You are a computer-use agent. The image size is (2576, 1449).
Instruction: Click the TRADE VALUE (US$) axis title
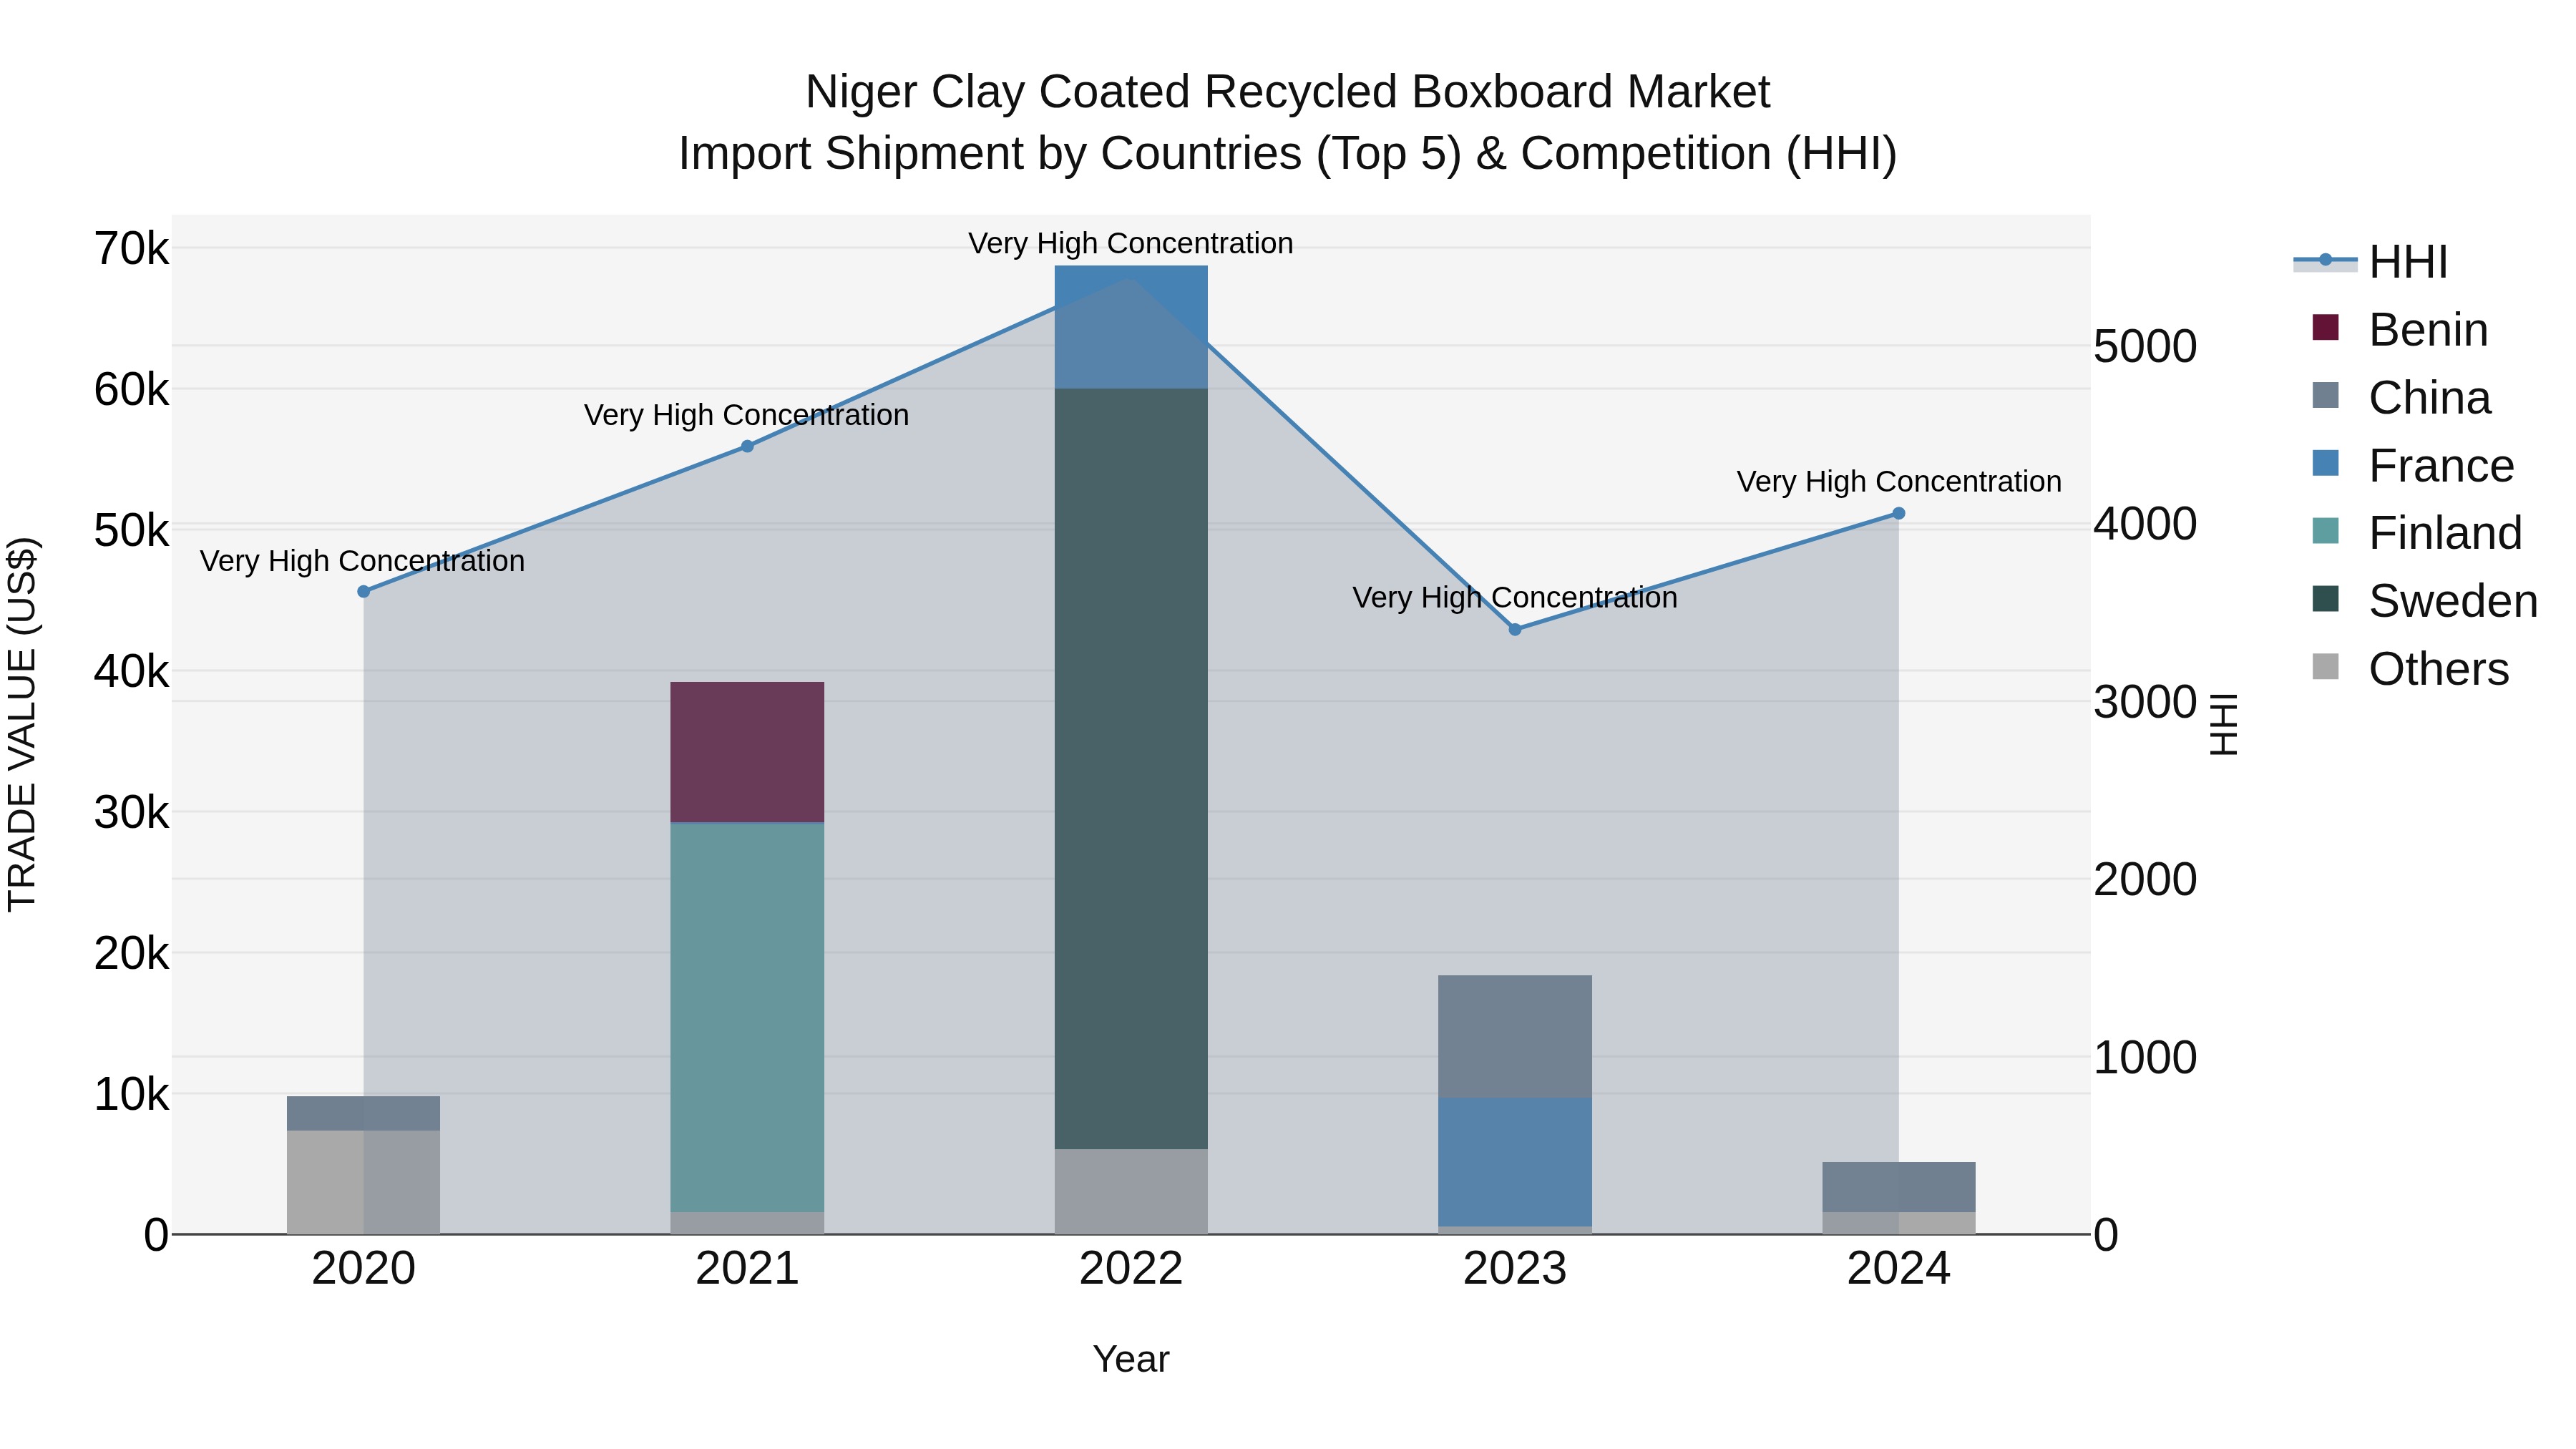(x=22, y=724)
